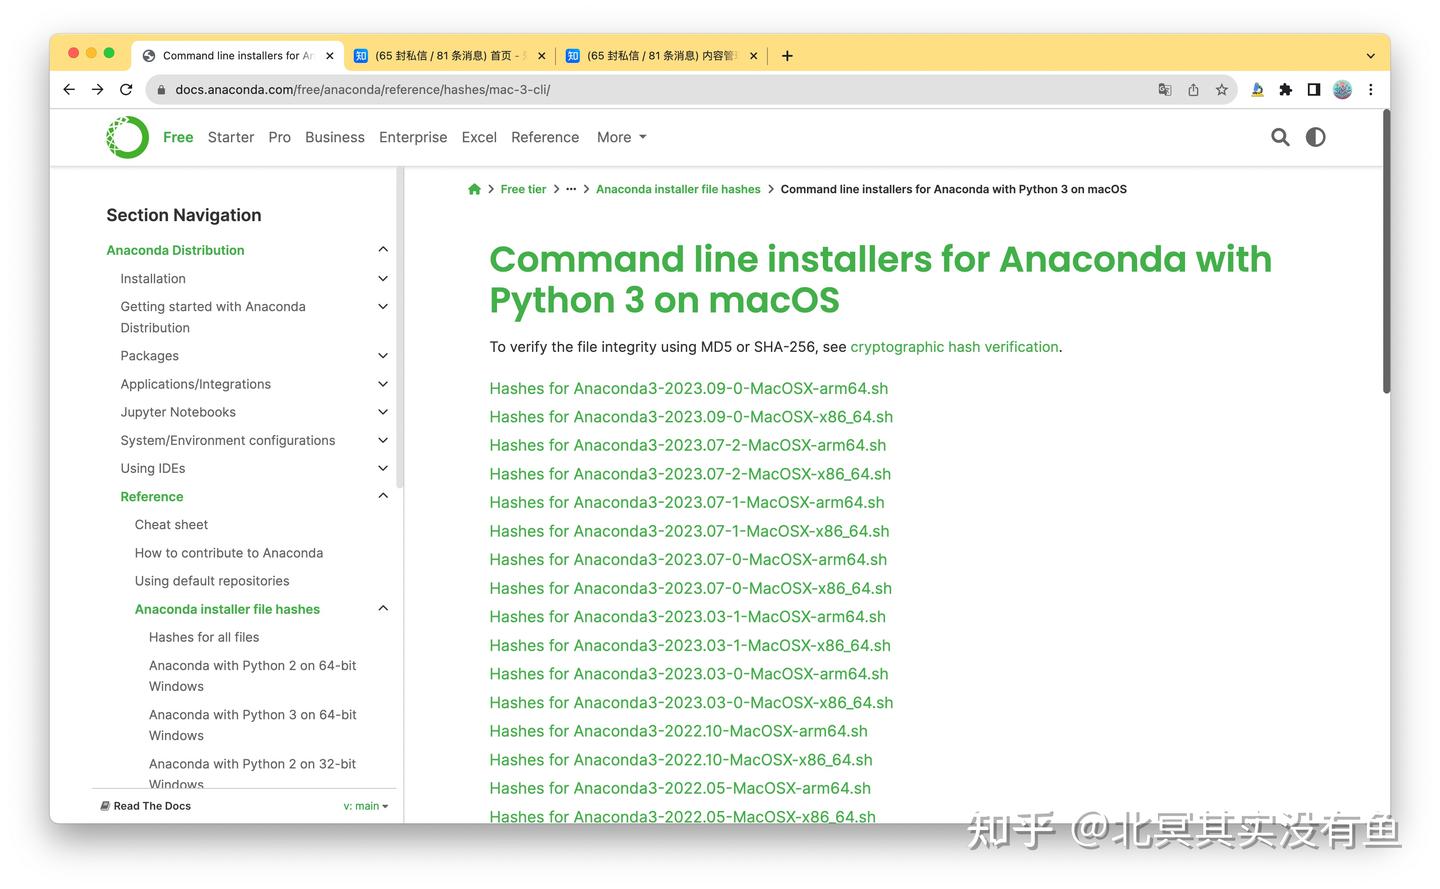This screenshot has width=1440, height=889.
Task: Open the Chrome extensions puzzle menu
Action: coord(1285,89)
